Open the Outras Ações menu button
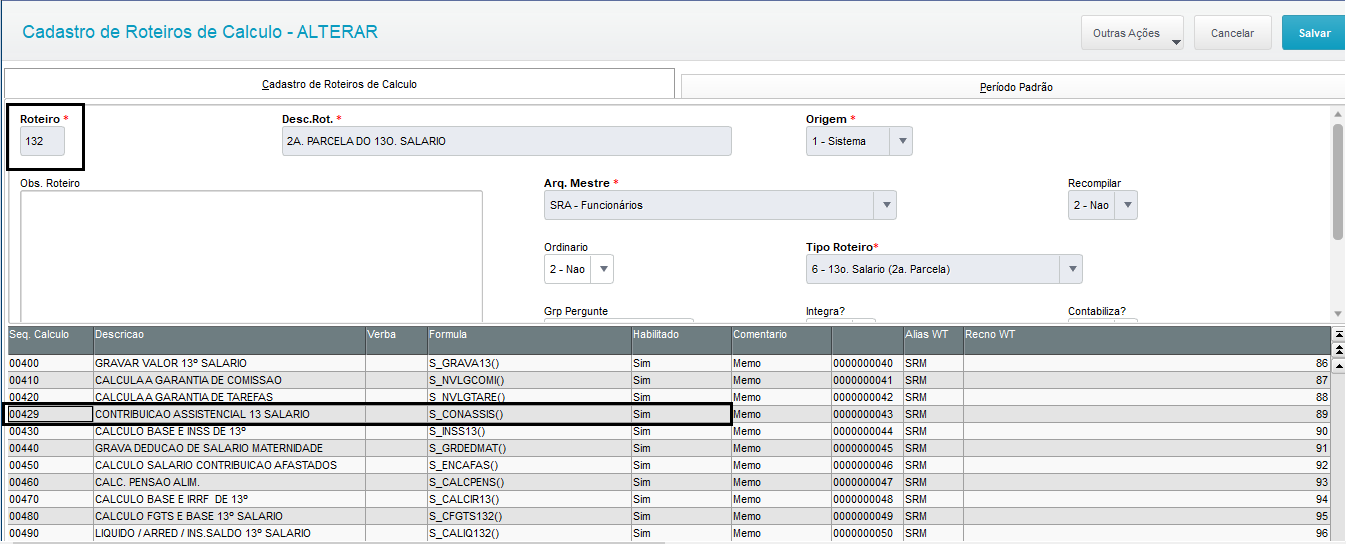This screenshot has height=544, width=1346. (x=1132, y=33)
